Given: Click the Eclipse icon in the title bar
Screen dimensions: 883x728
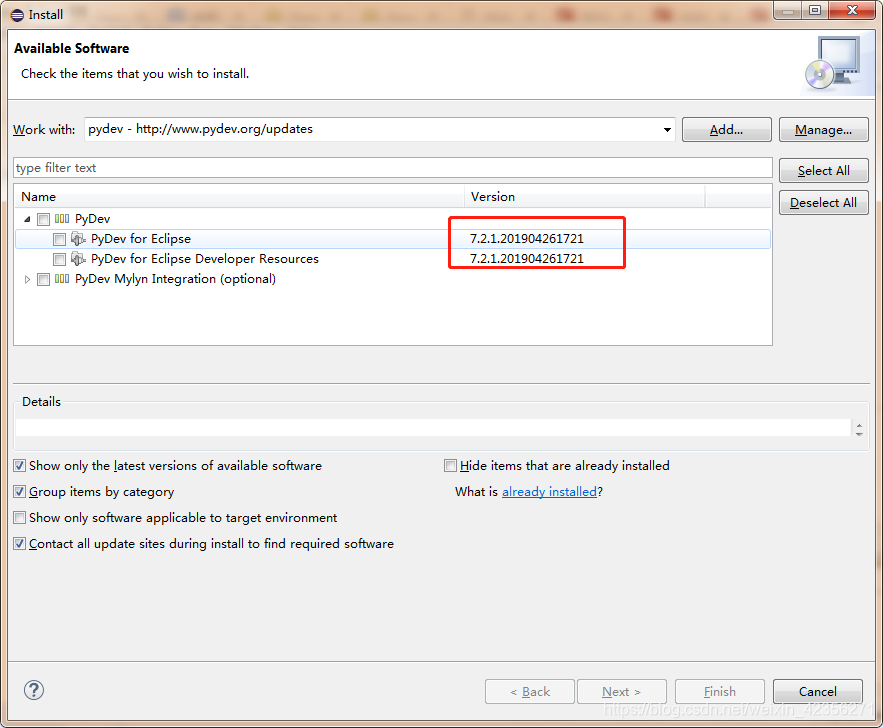Looking at the screenshot, I should coord(17,15).
